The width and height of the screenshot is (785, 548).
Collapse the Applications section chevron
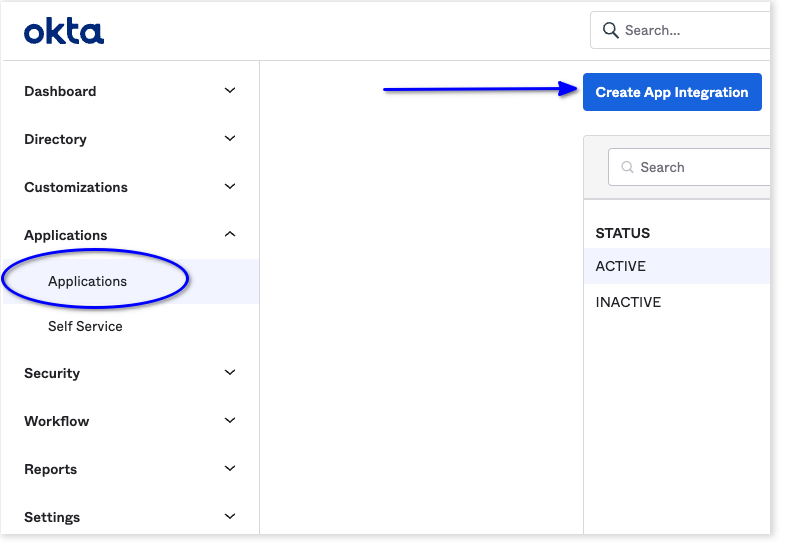click(230, 235)
